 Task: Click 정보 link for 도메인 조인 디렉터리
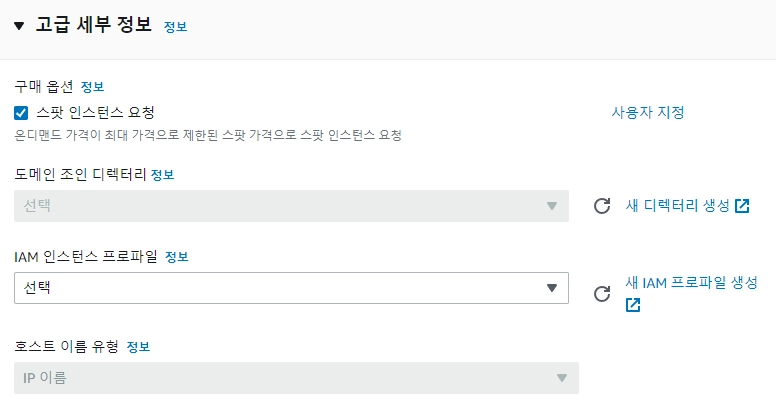162,175
